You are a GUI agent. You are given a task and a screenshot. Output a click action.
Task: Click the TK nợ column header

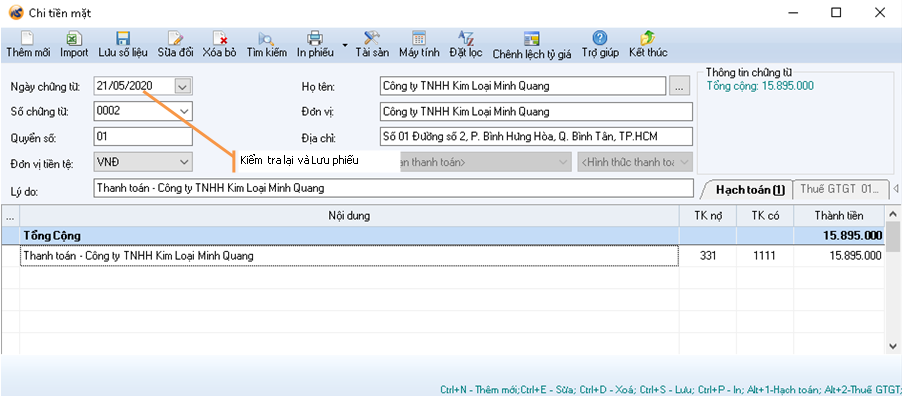[x=708, y=216]
